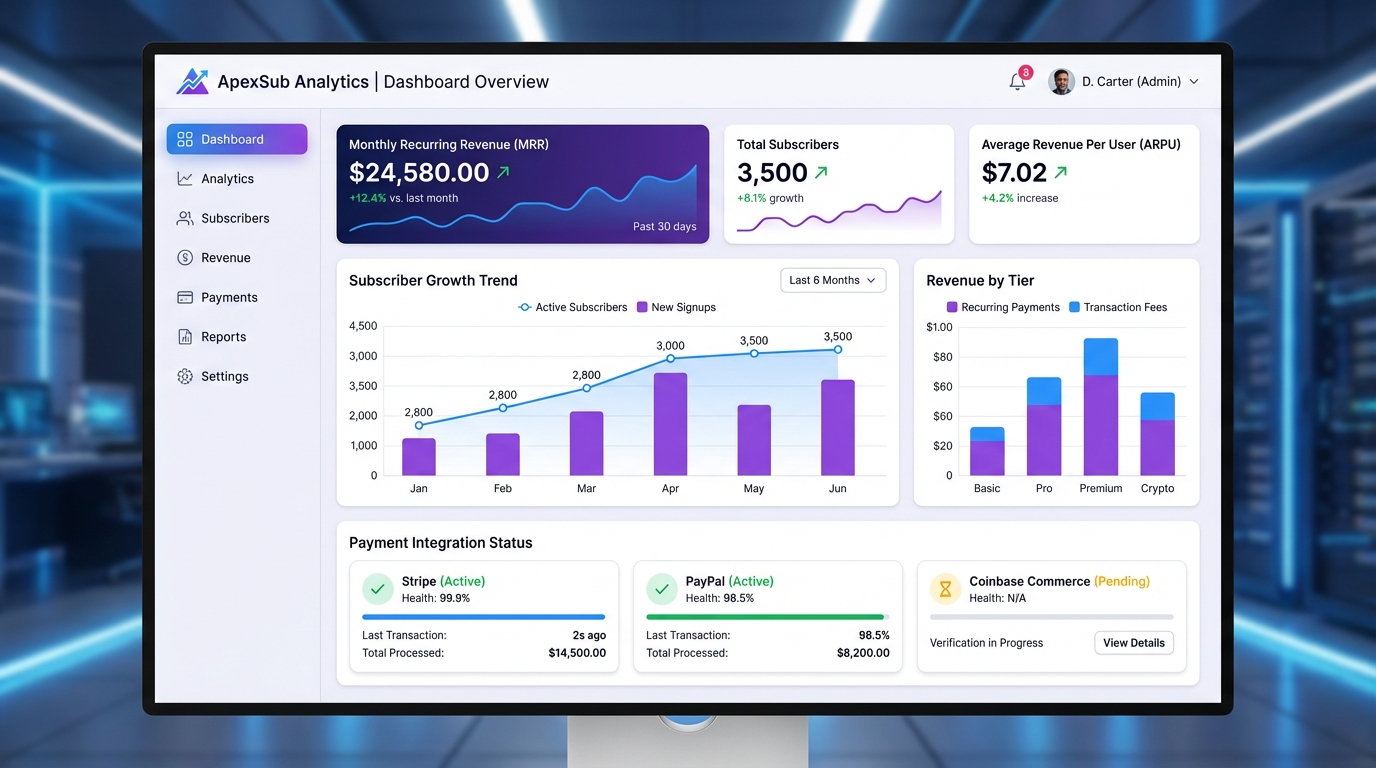The height and width of the screenshot is (768, 1376).
Task: Click the Stripe health progress bar
Action: (484, 617)
